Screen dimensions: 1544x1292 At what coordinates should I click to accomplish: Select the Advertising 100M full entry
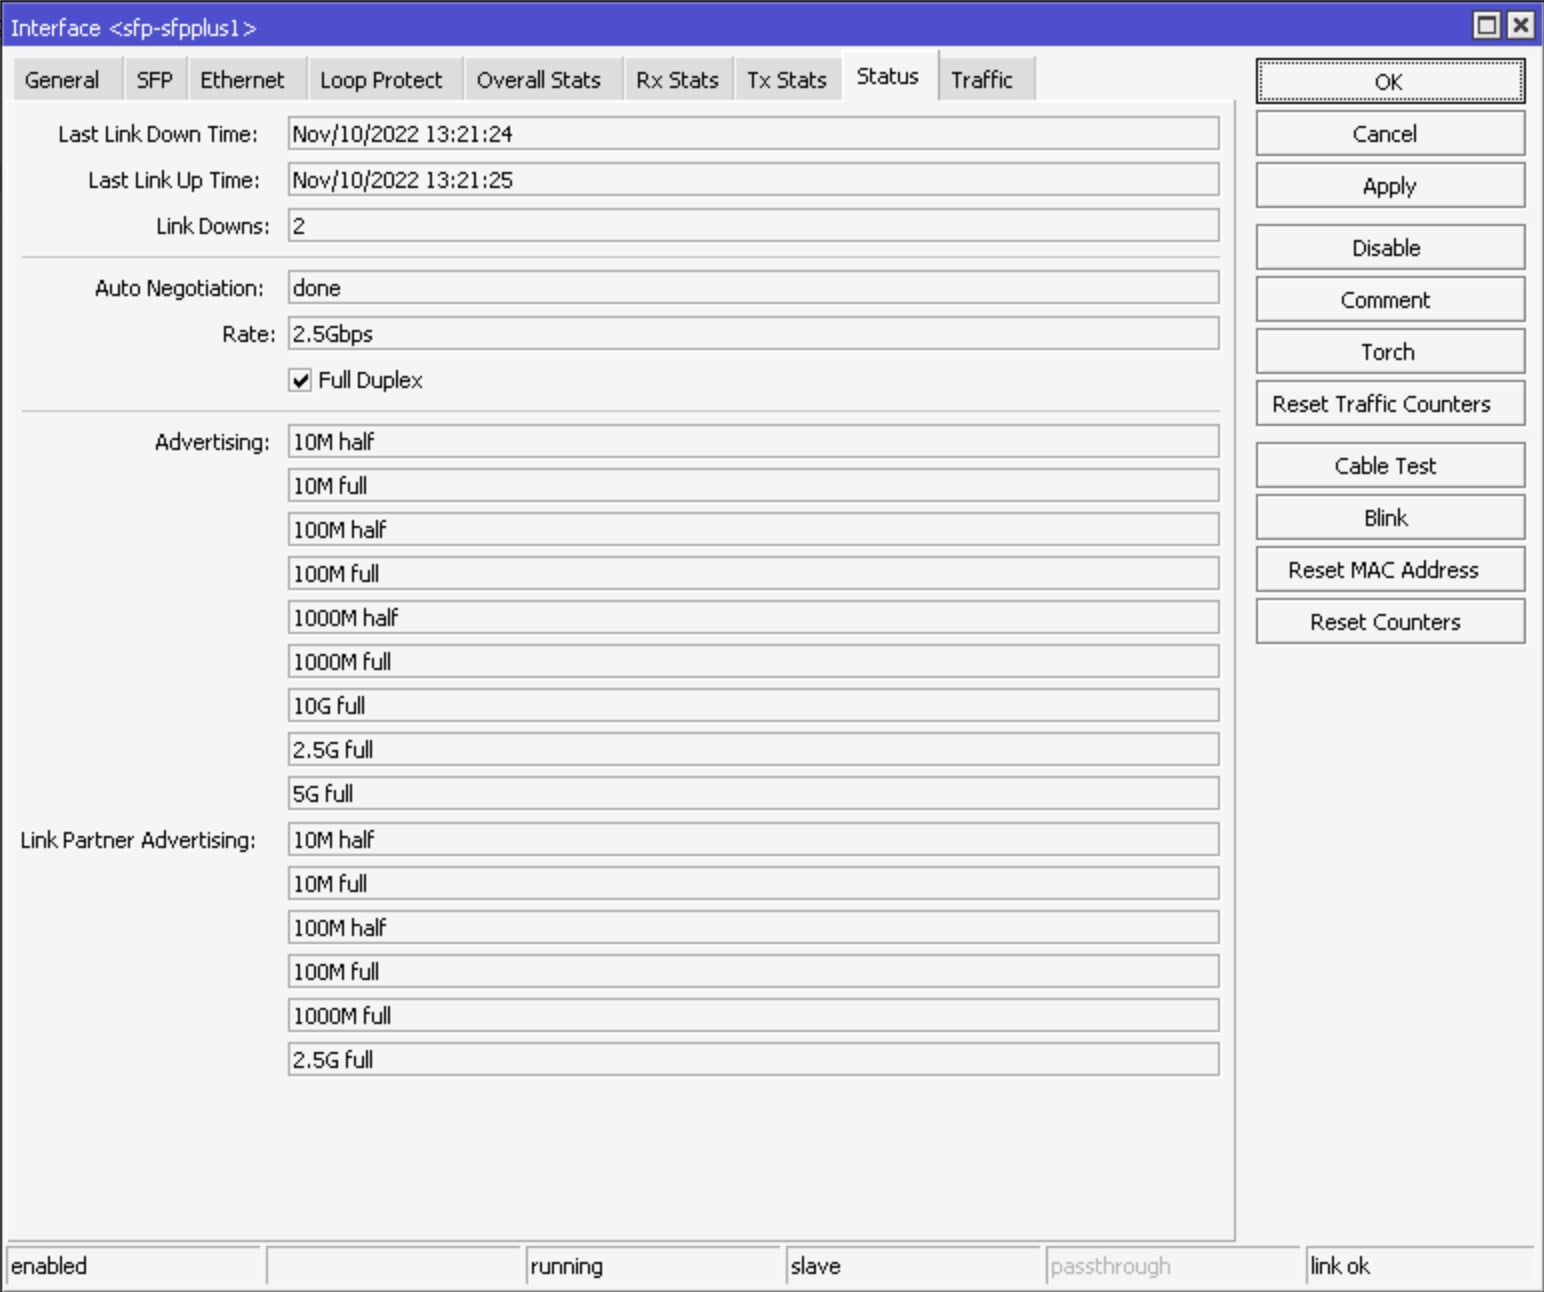[753, 574]
